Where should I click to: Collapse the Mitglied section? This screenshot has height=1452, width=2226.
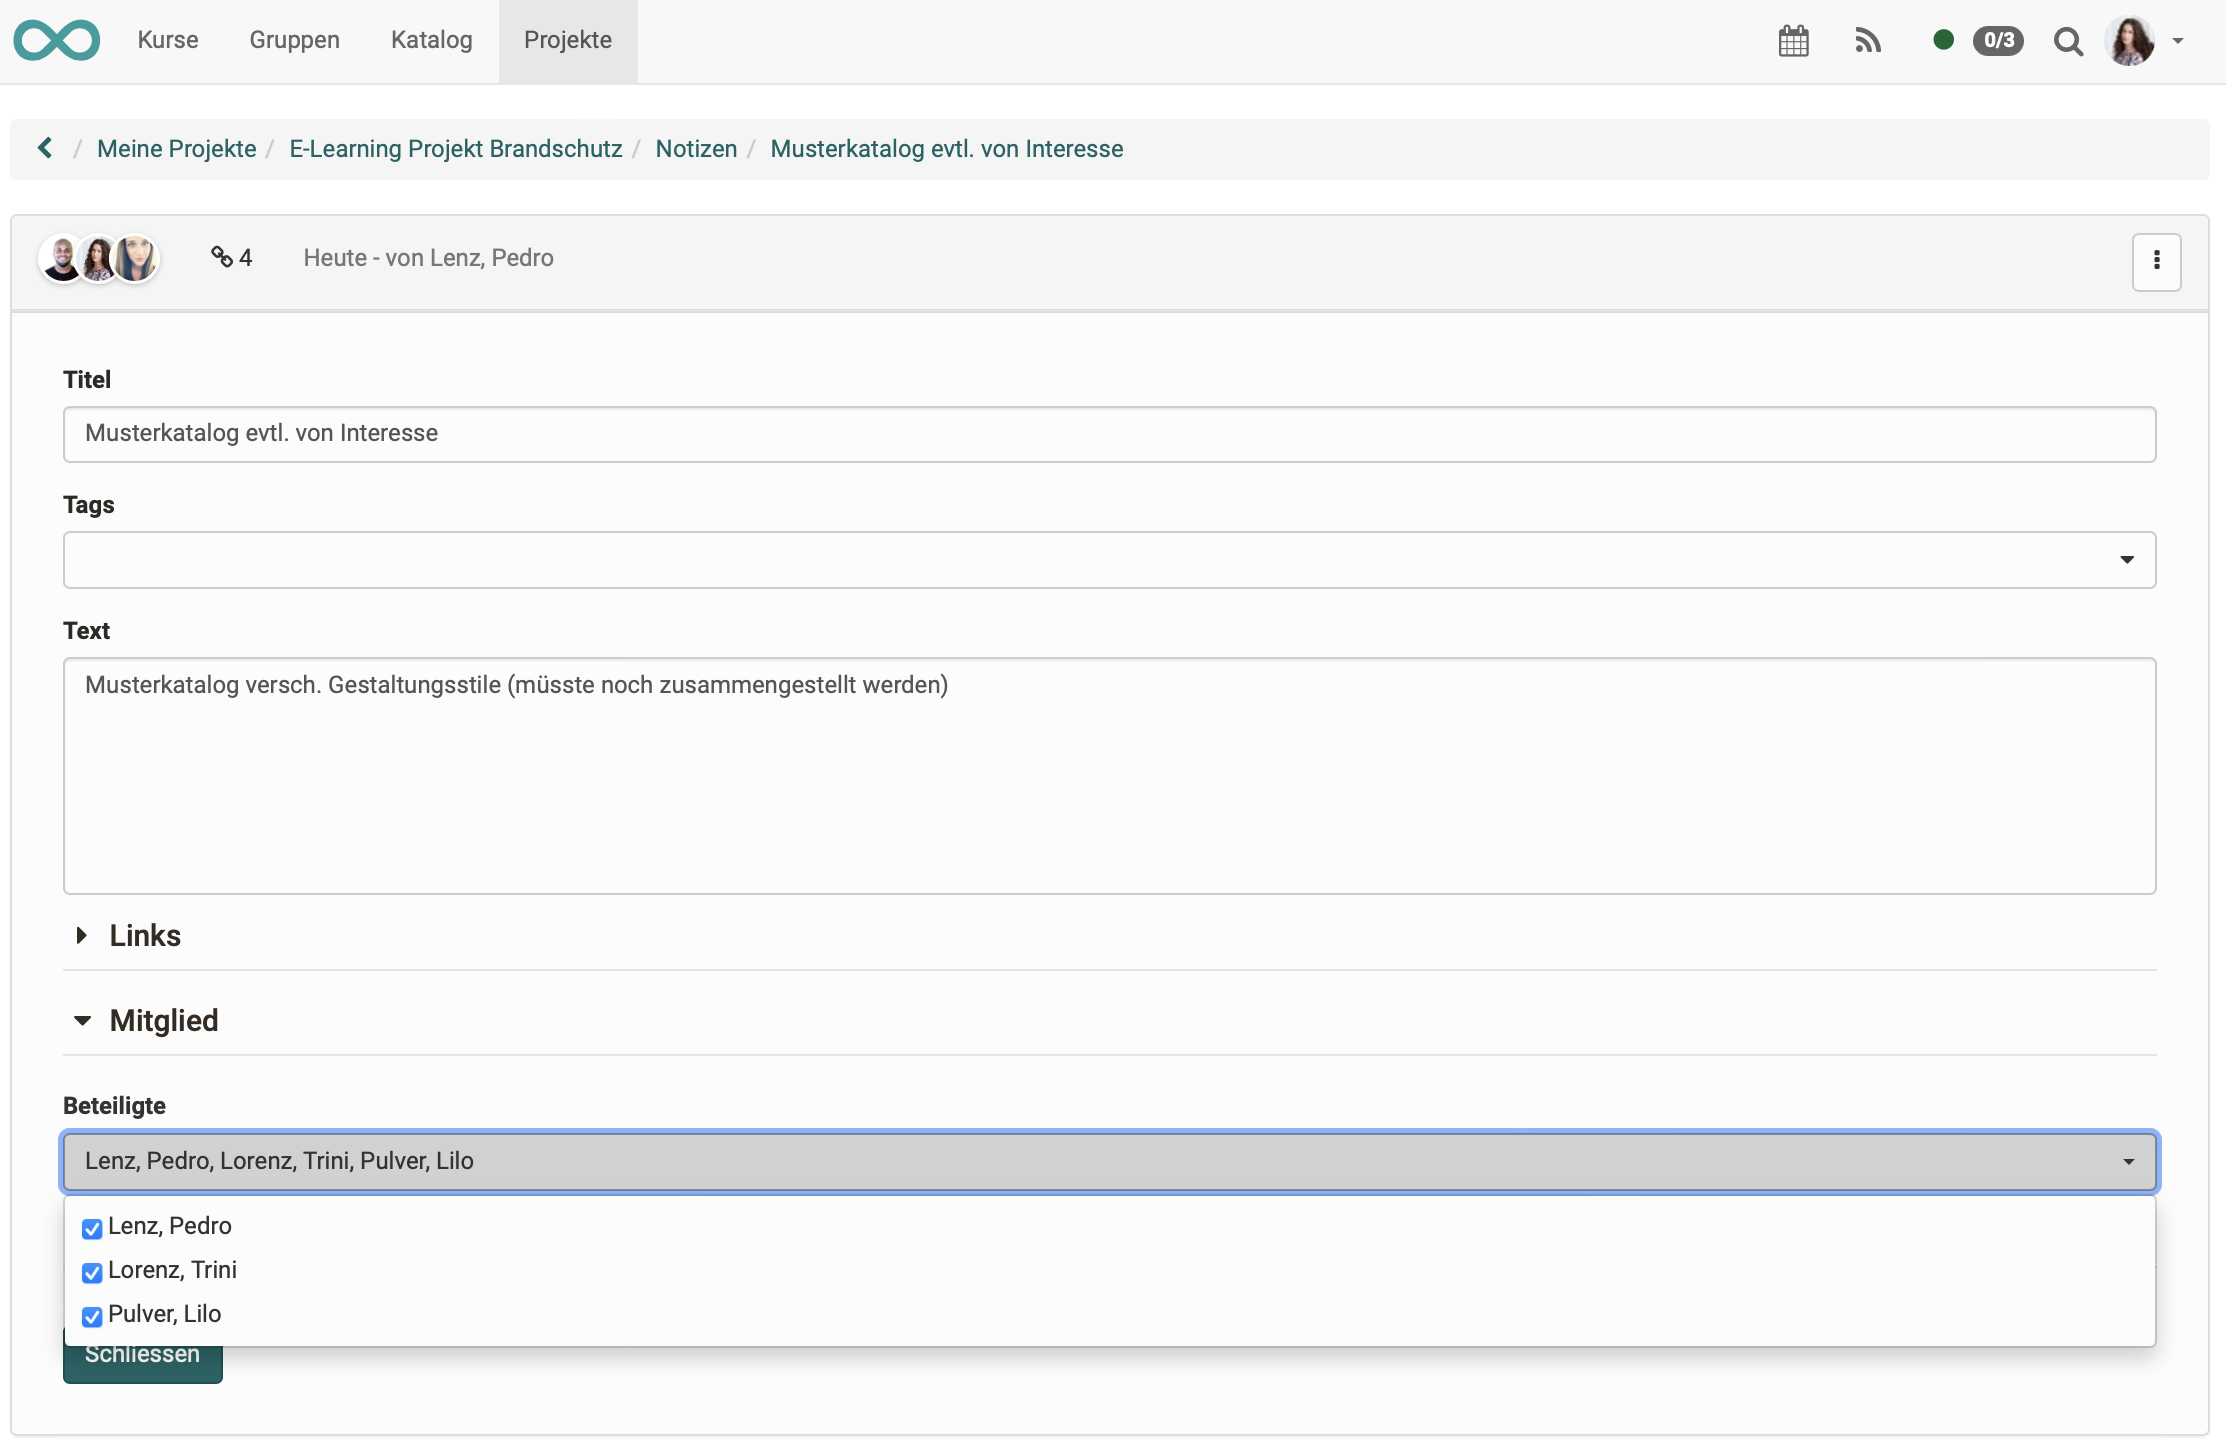(x=163, y=1021)
